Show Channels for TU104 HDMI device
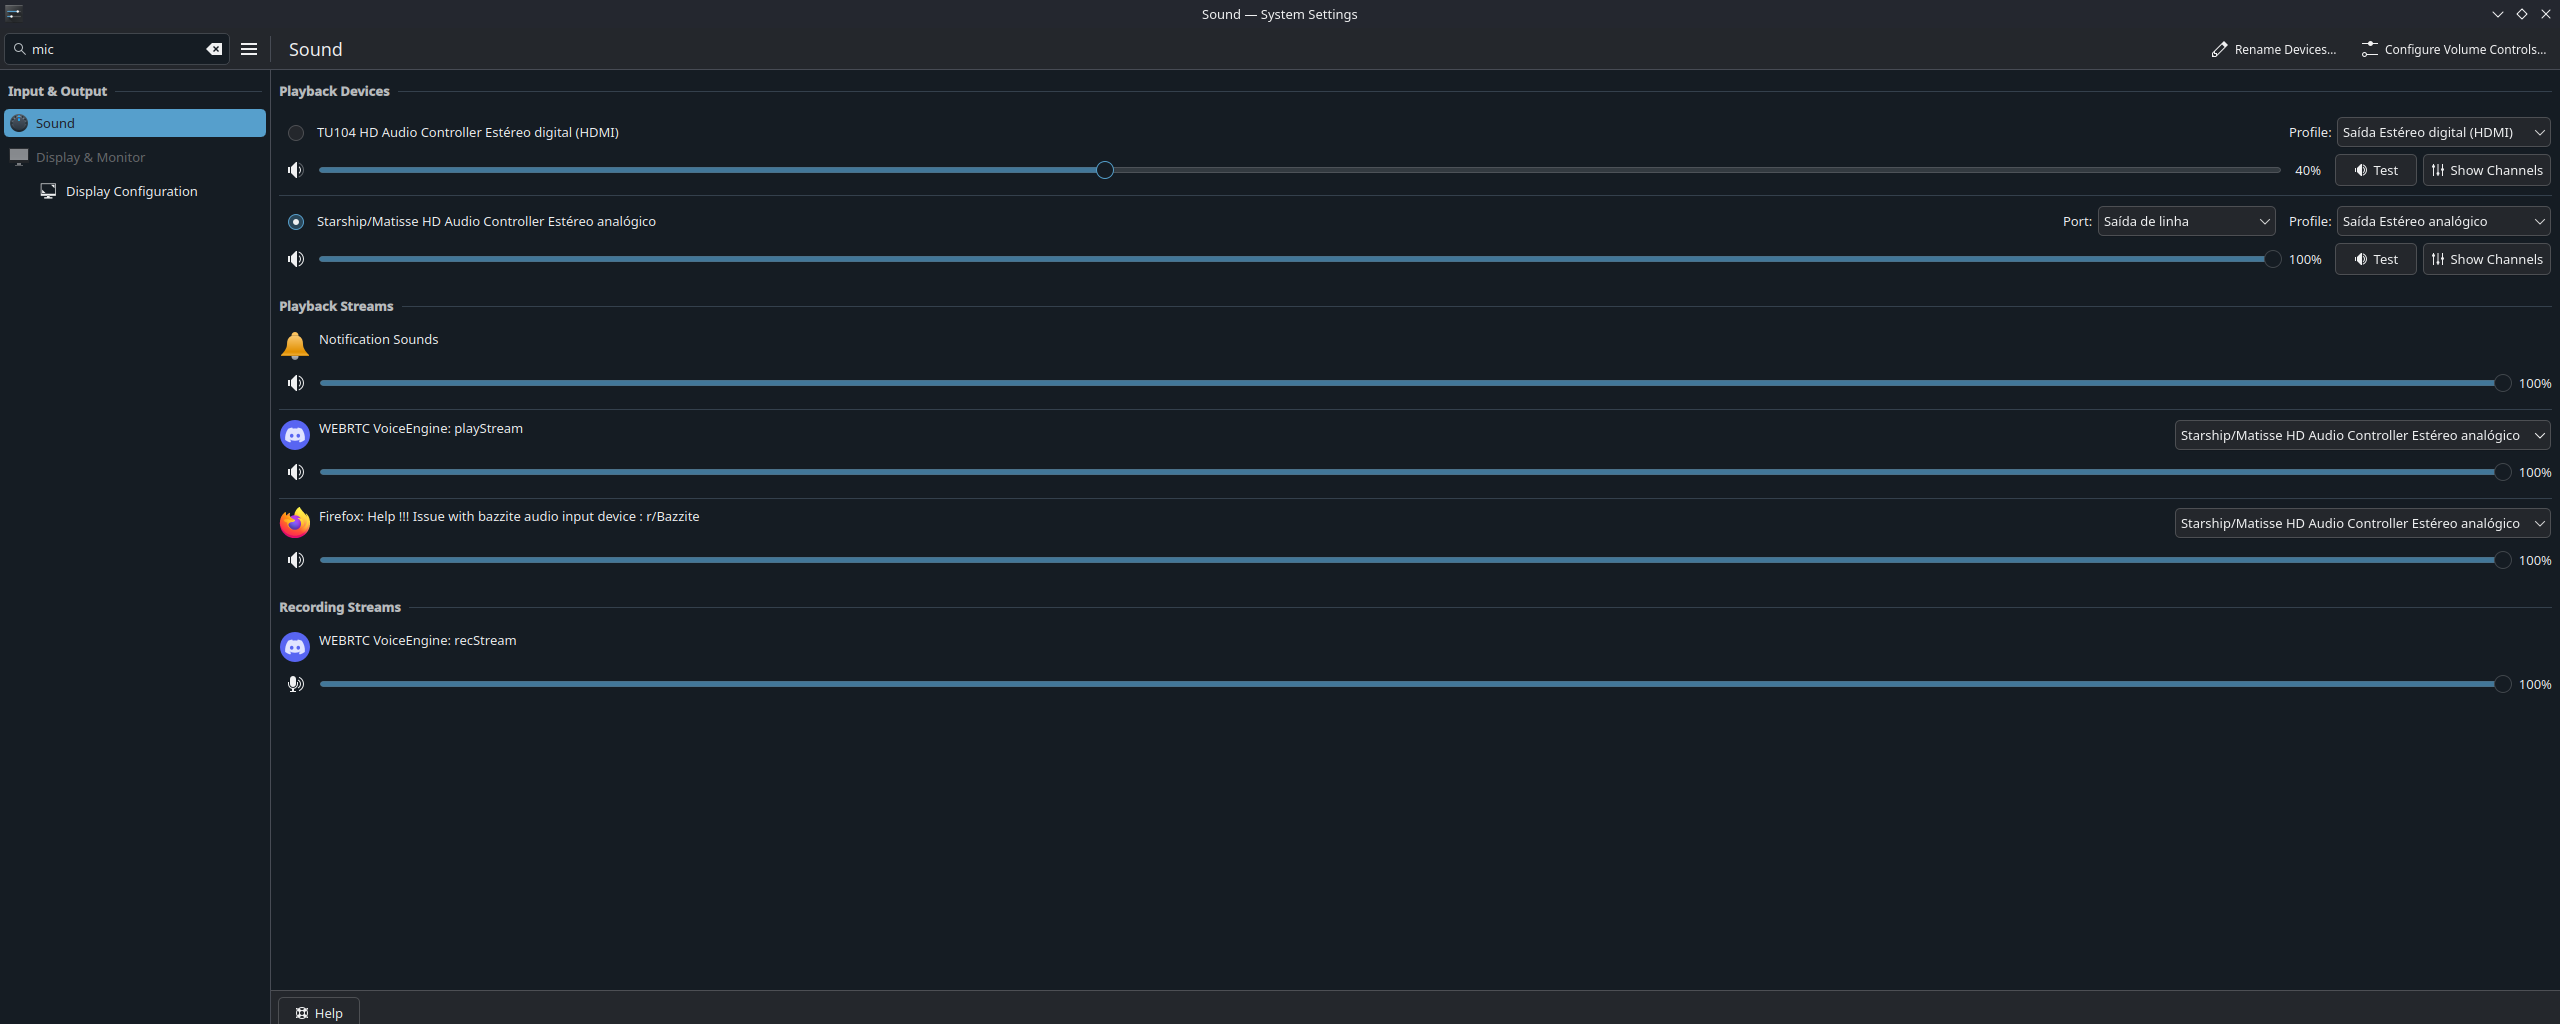 2486,170
